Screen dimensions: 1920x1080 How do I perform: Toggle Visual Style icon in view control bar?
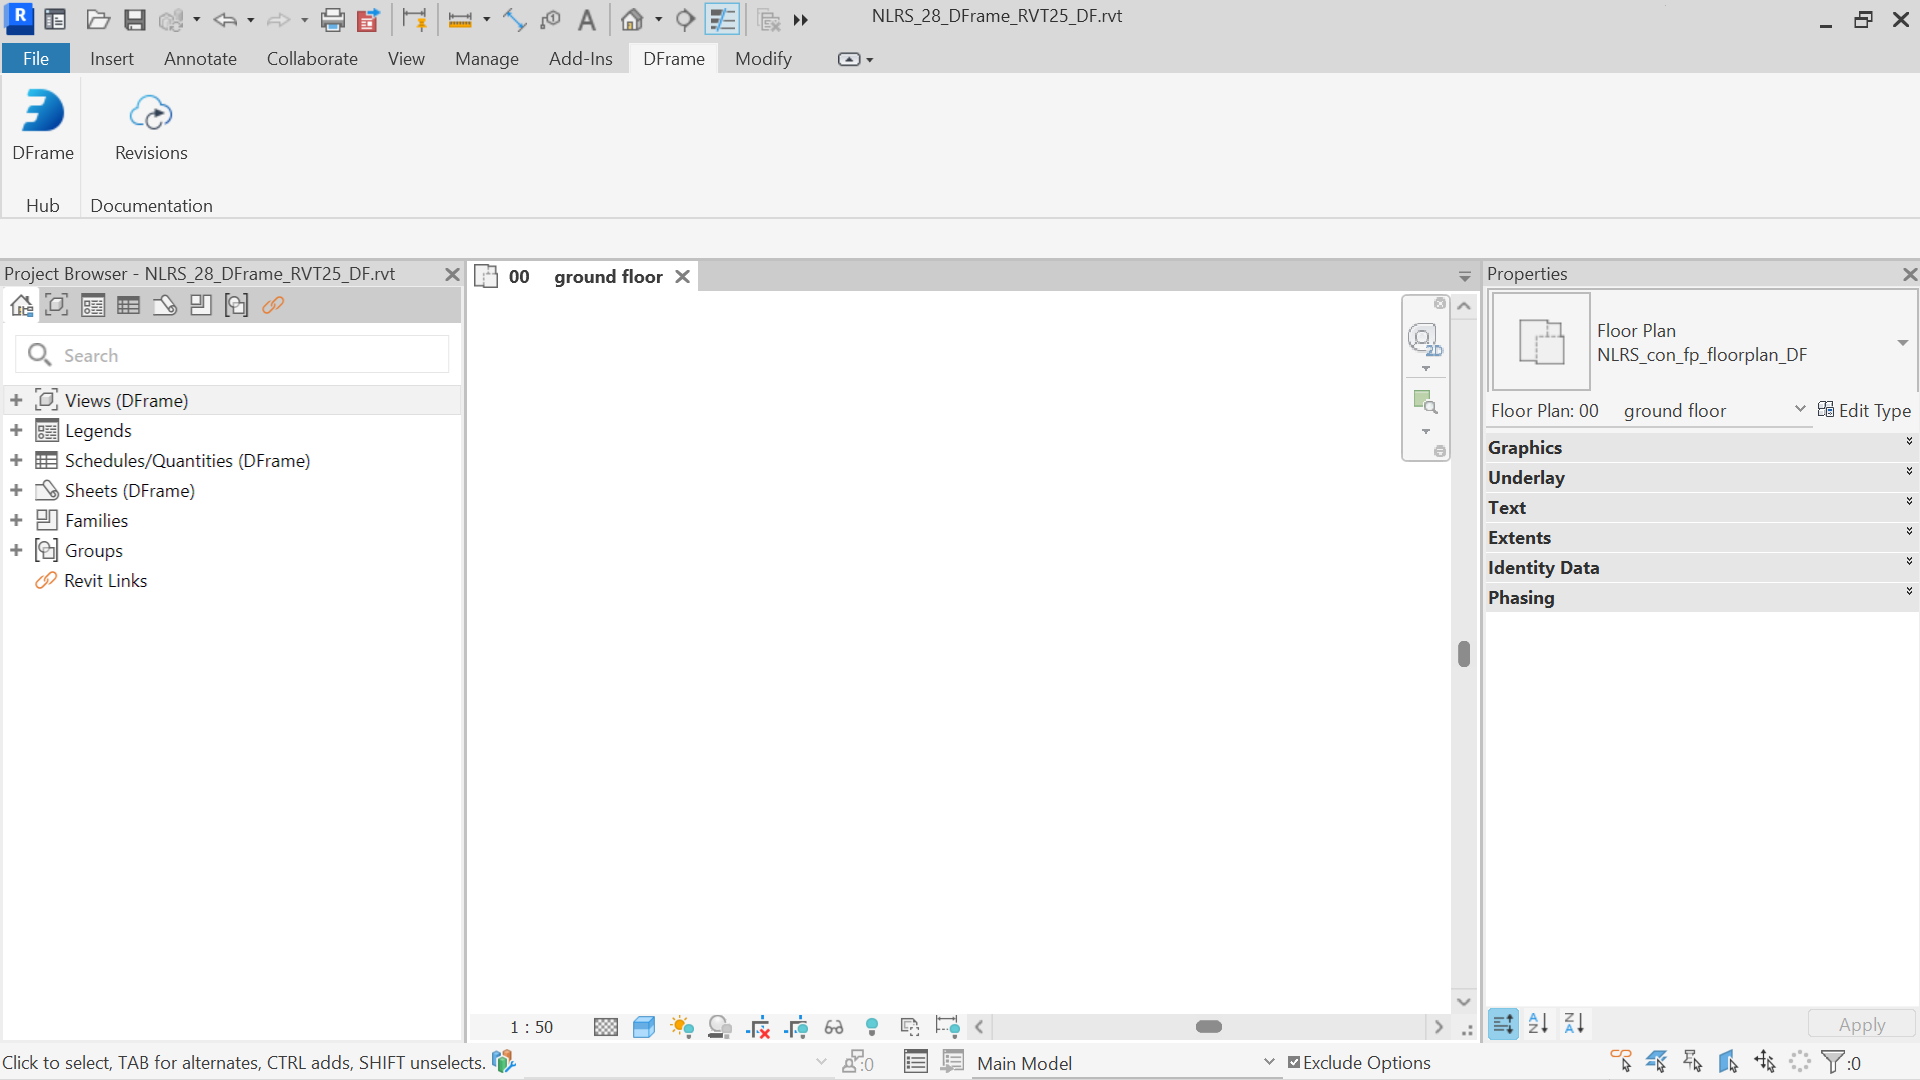point(644,1027)
